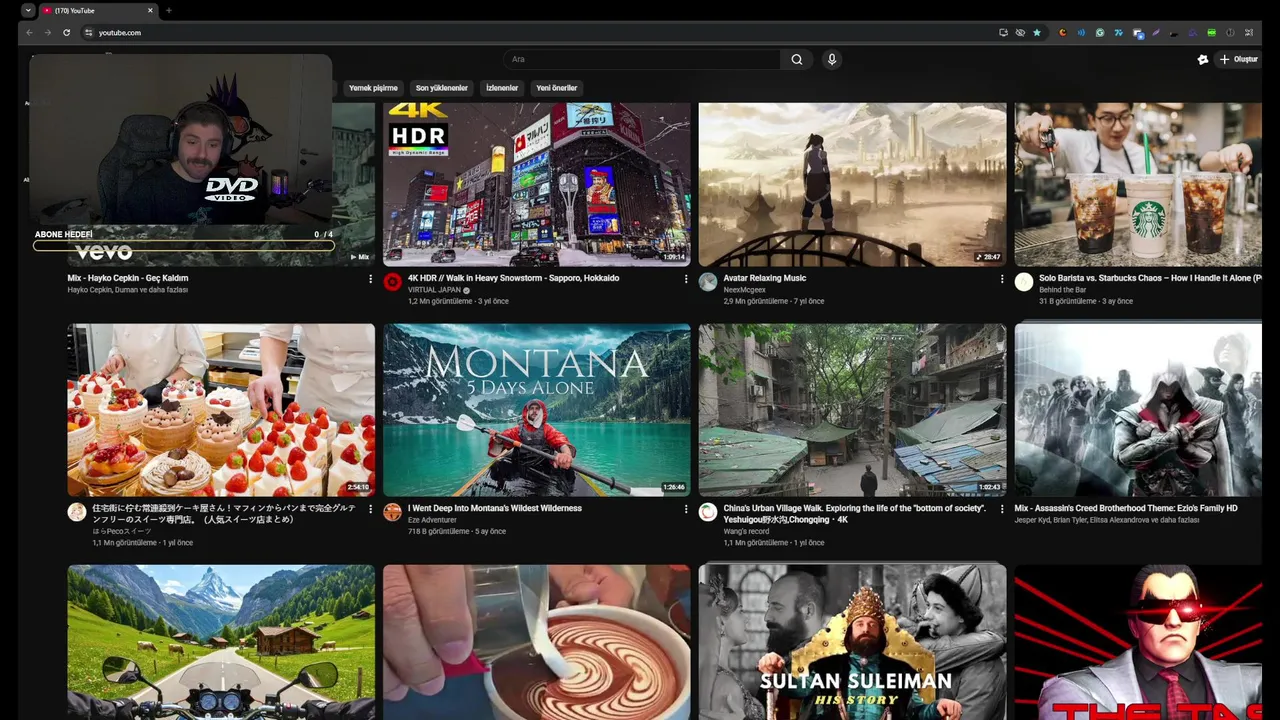The width and height of the screenshot is (1280, 720).
Task: Open the Sultan Suleiman His Story thumbnail
Action: (x=853, y=641)
